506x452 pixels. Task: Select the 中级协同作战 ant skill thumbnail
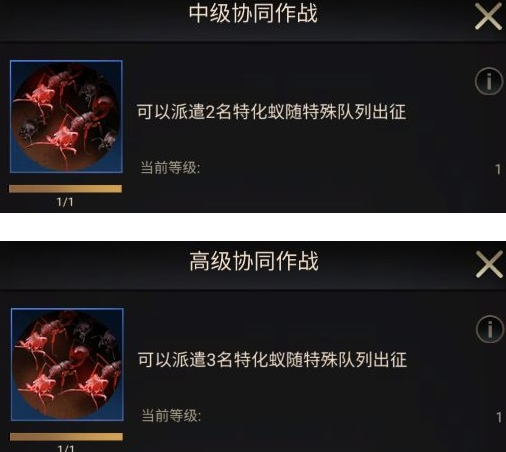click(66, 117)
